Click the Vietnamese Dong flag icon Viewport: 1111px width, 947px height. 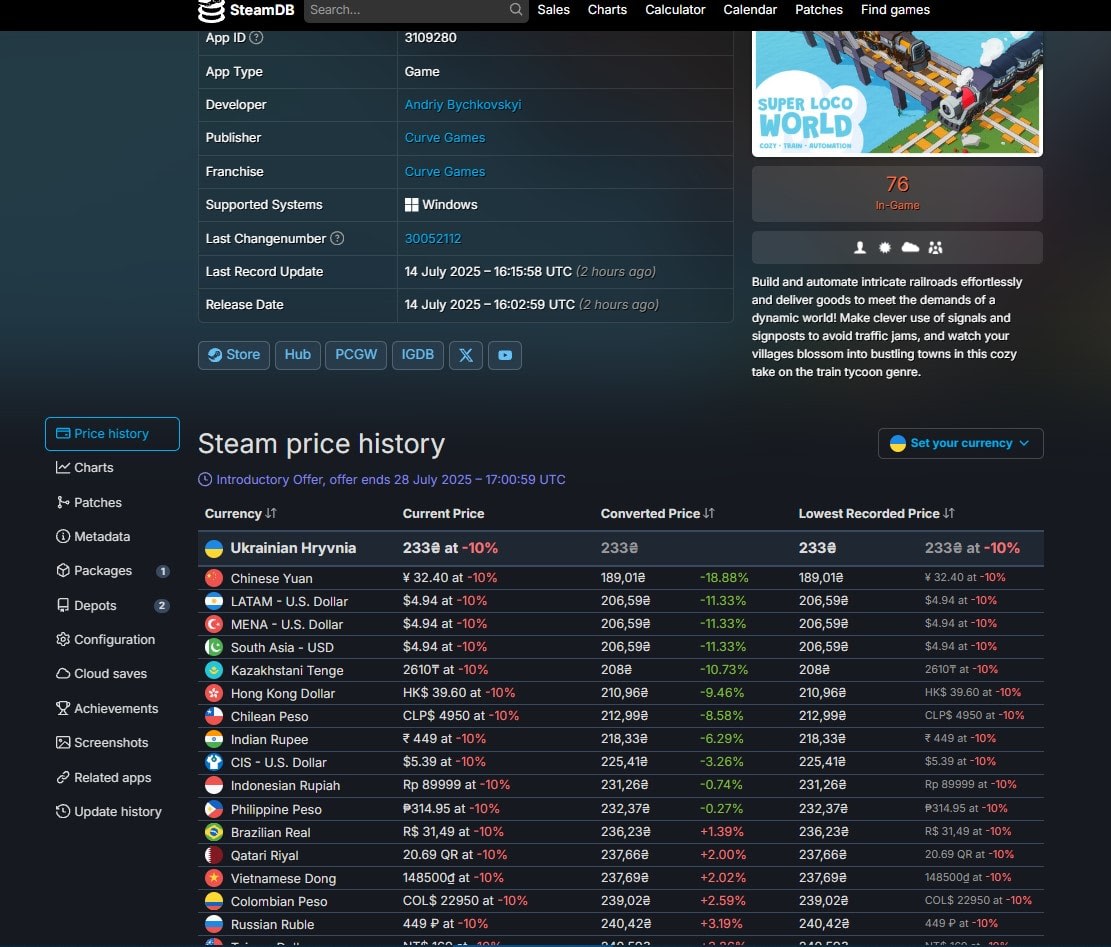point(213,878)
